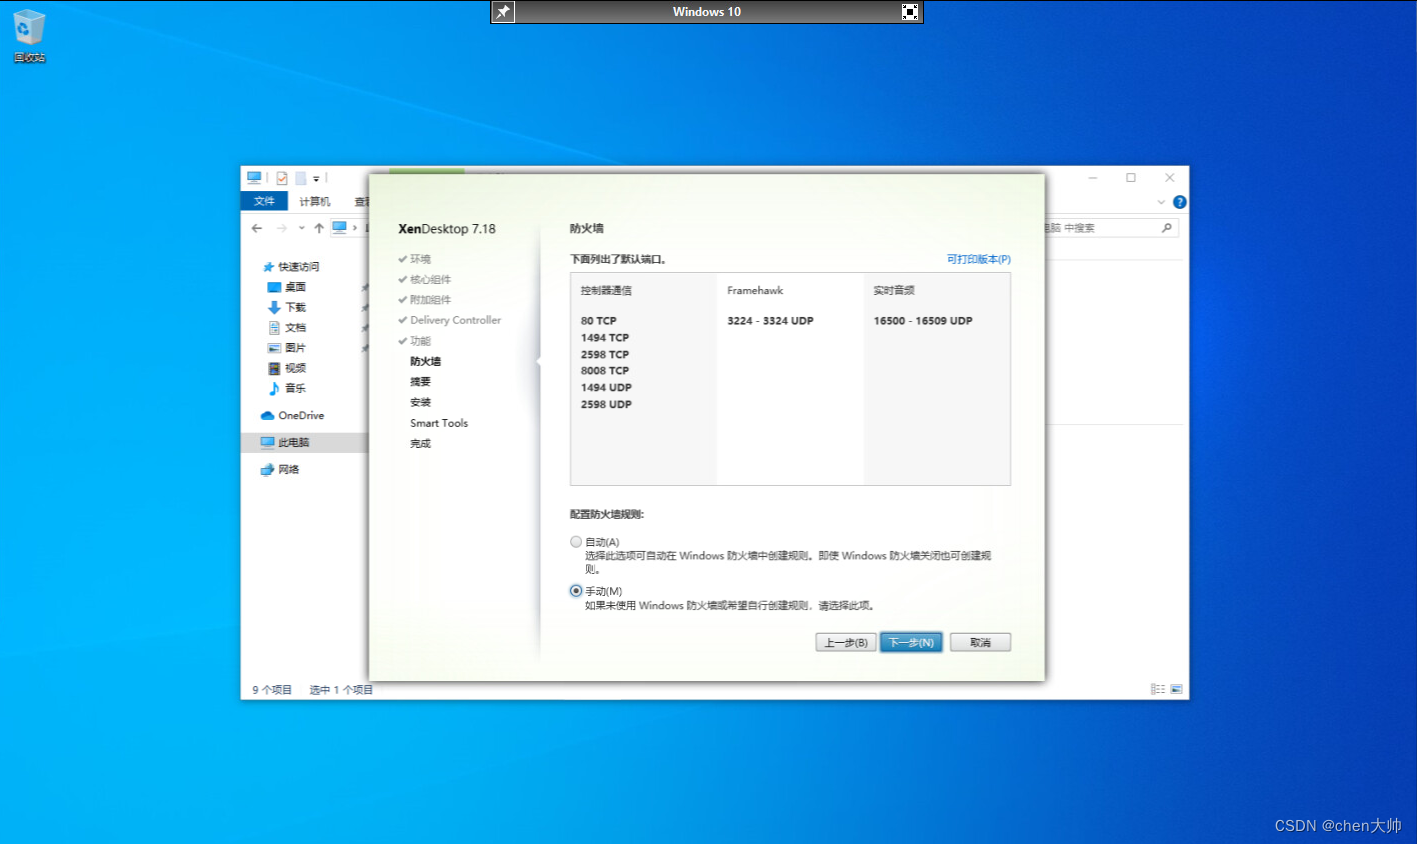Open the 文件 tab in Explorer

[x=264, y=201]
